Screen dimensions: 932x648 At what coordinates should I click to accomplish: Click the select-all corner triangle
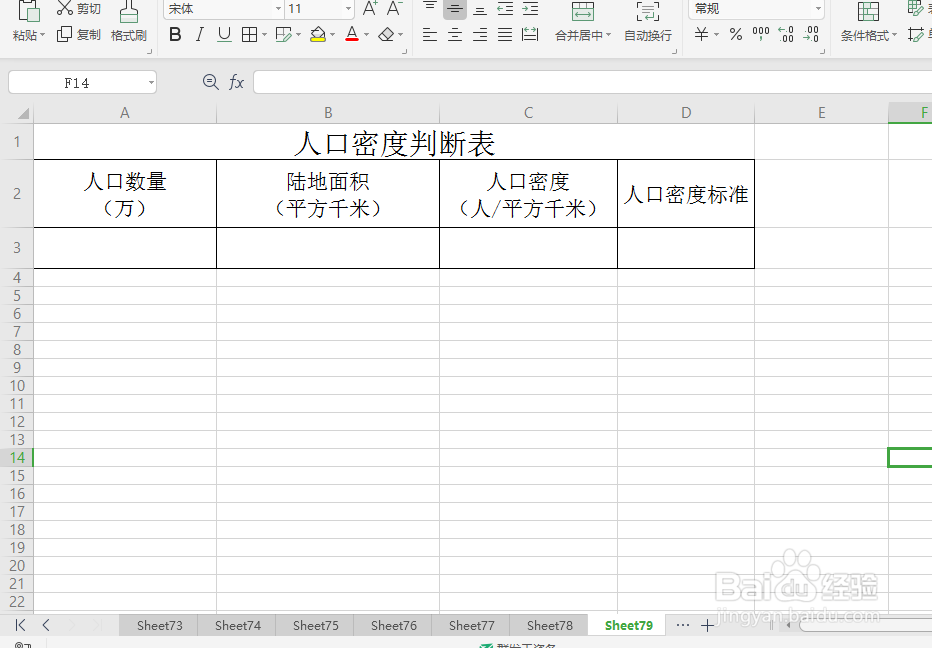23,113
